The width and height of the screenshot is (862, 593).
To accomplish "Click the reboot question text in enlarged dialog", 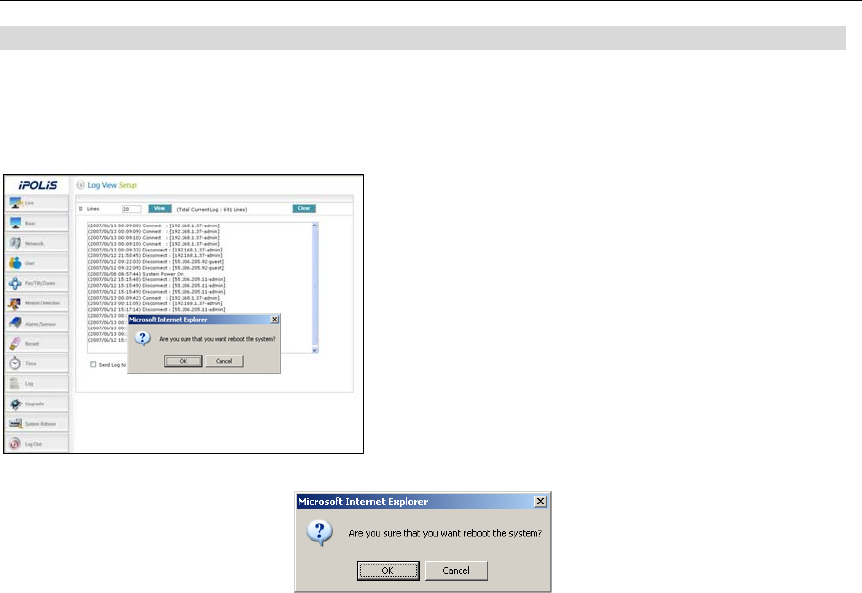I will [445, 533].
